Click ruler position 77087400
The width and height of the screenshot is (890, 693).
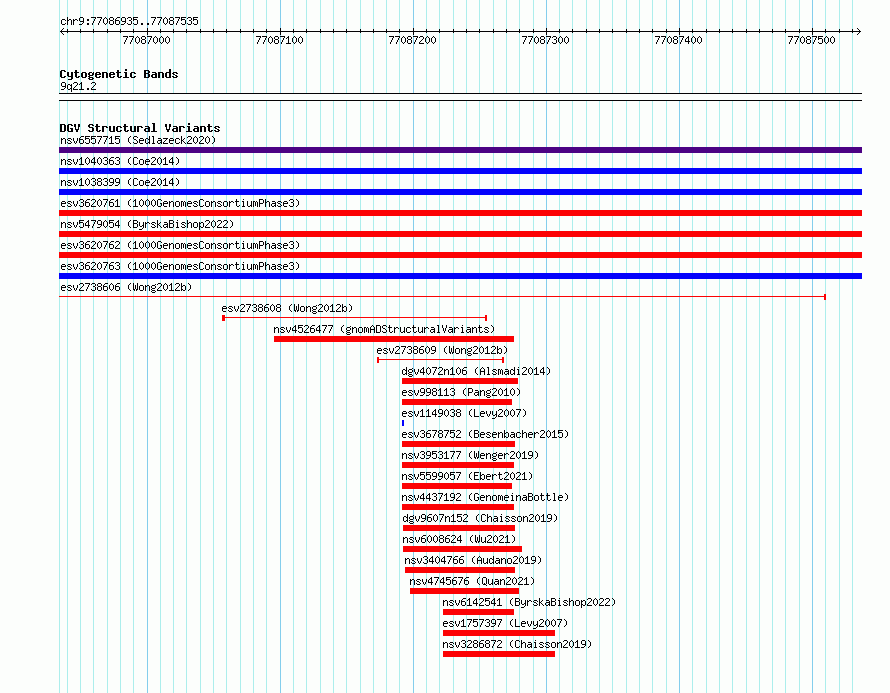coord(678,40)
